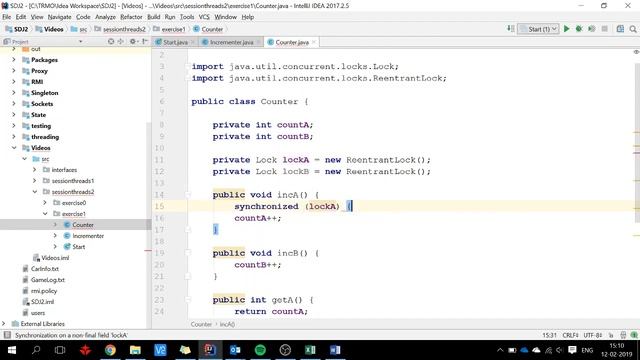The width and height of the screenshot is (640, 360).
Task: Click the stop process button
Action: (604, 29)
